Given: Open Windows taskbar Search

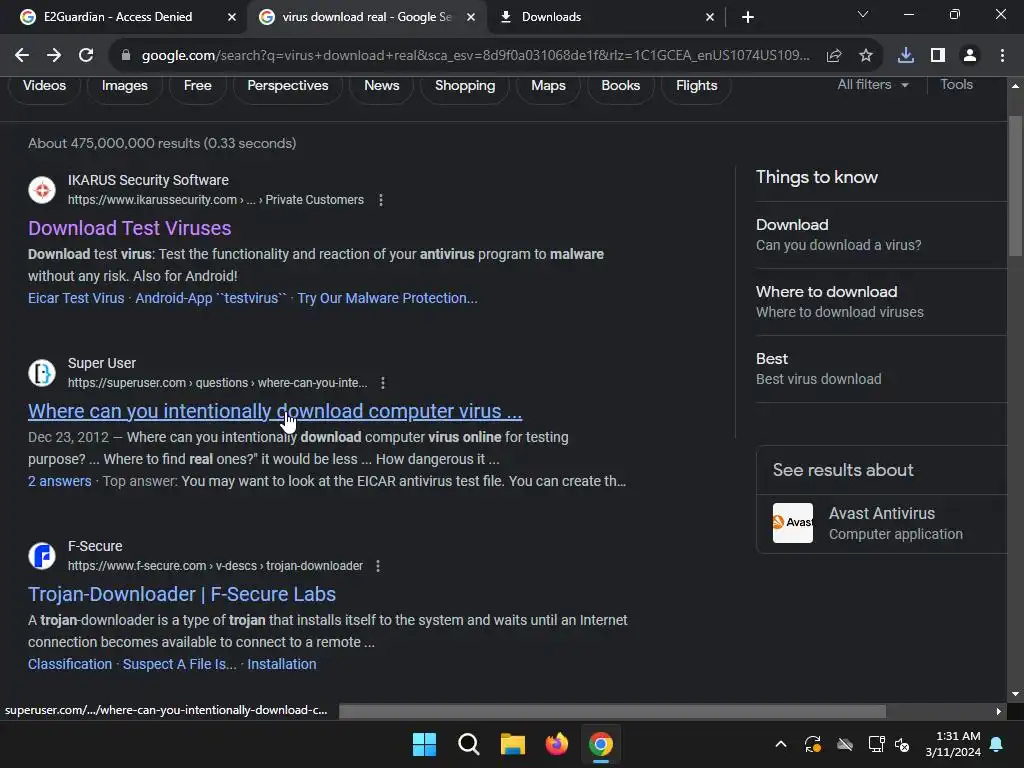Looking at the screenshot, I should [x=468, y=744].
